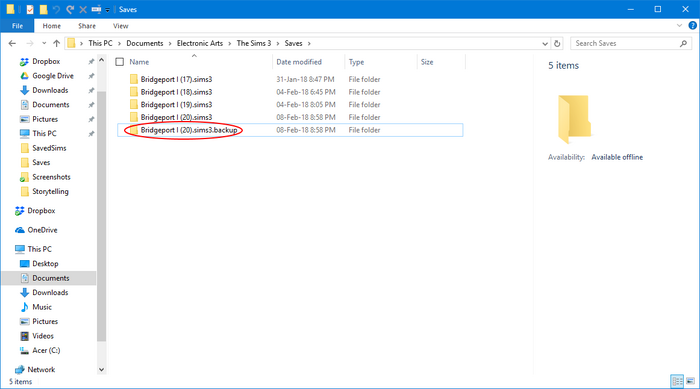This screenshot has height=389, width=700.
Task: Switch to the View ribbon tab
Action: coord(121,26)
